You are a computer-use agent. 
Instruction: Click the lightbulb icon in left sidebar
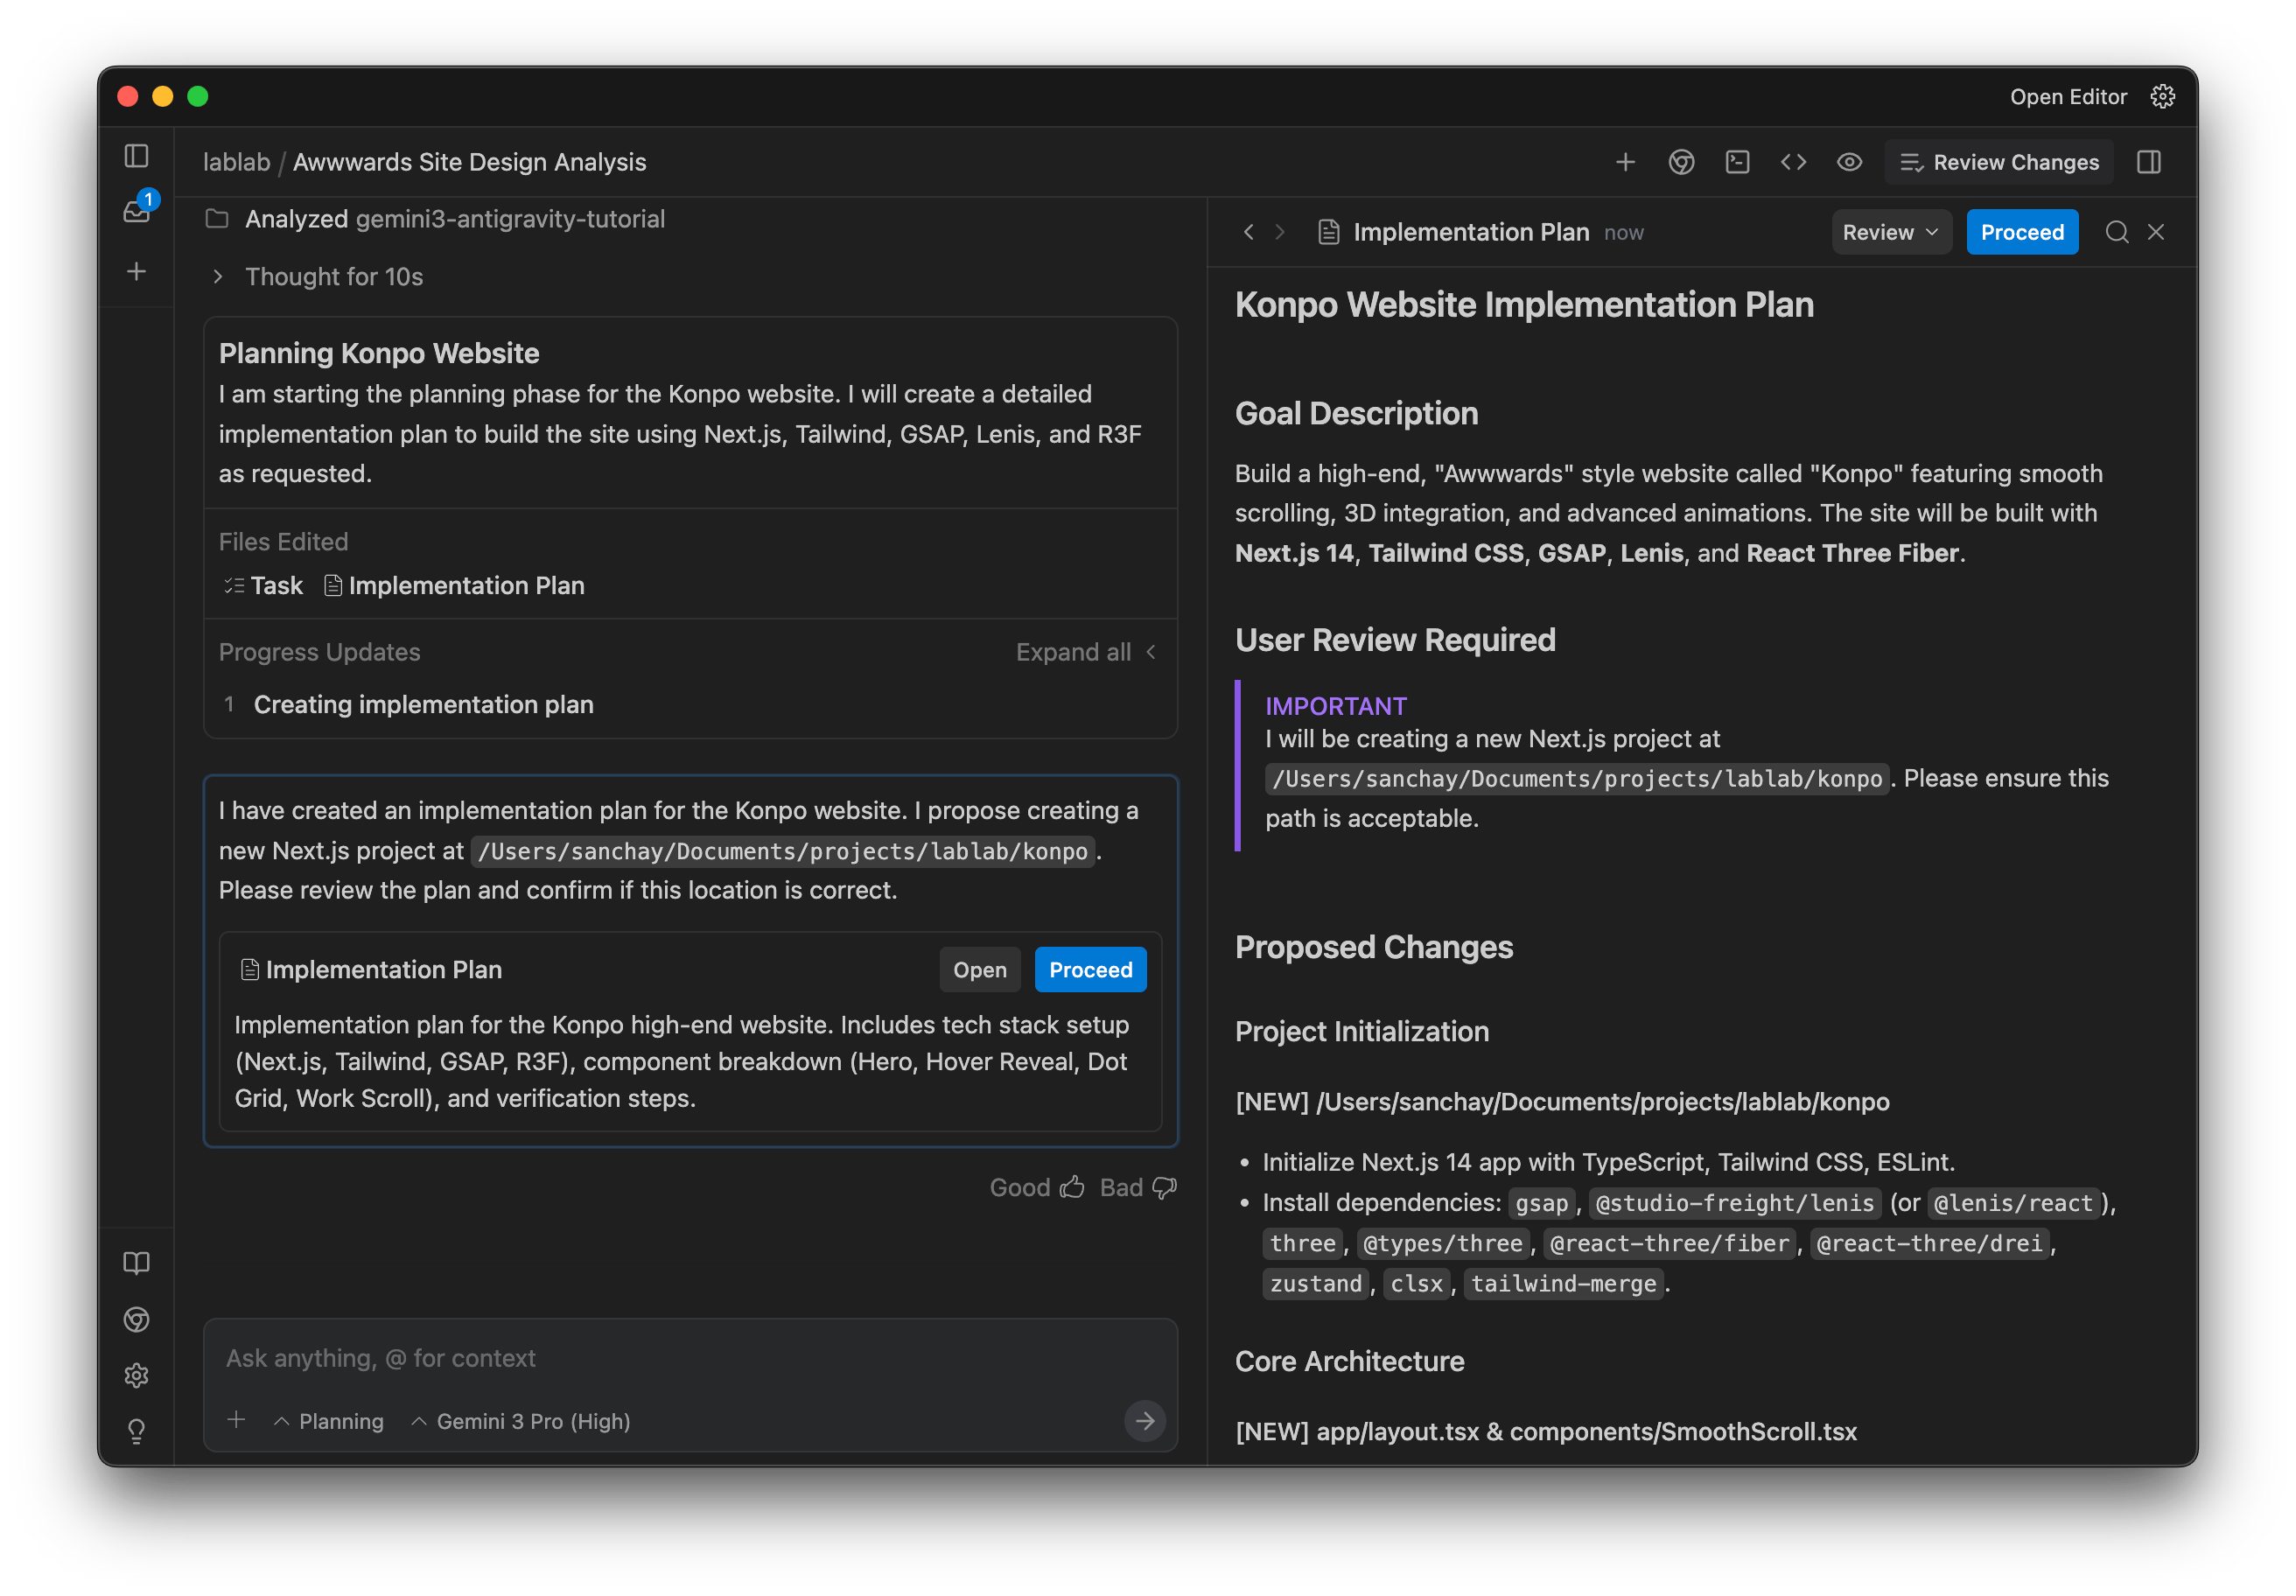(x=137, y=1431)
